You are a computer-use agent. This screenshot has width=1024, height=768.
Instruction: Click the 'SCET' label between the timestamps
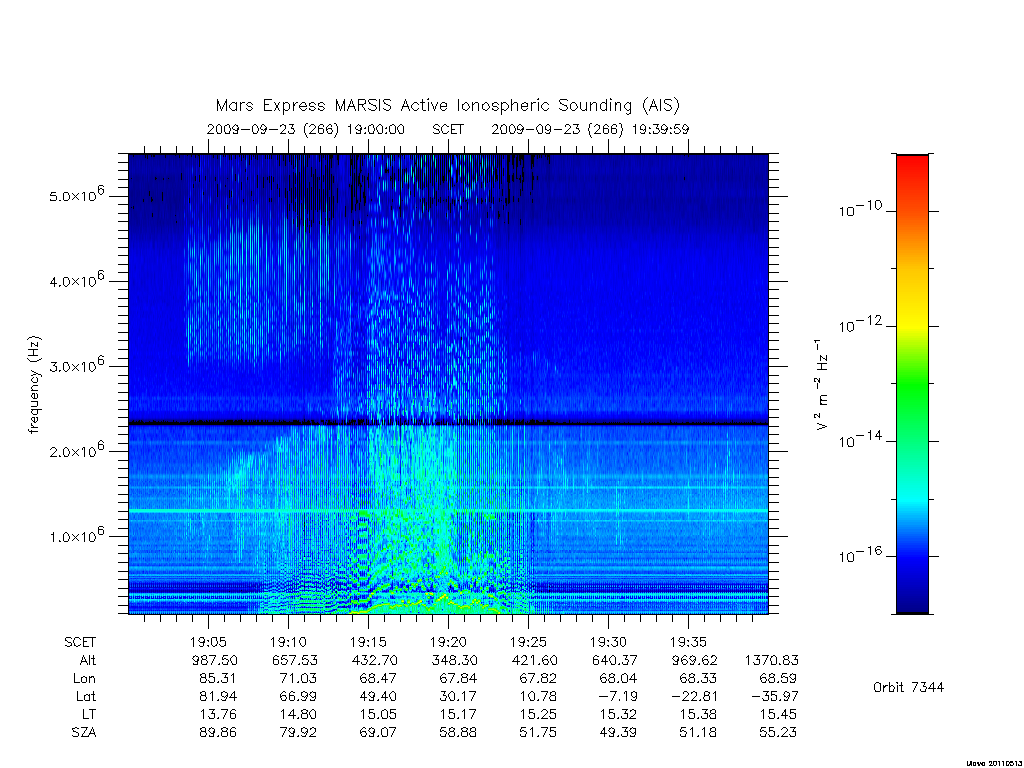pos(448,129)
